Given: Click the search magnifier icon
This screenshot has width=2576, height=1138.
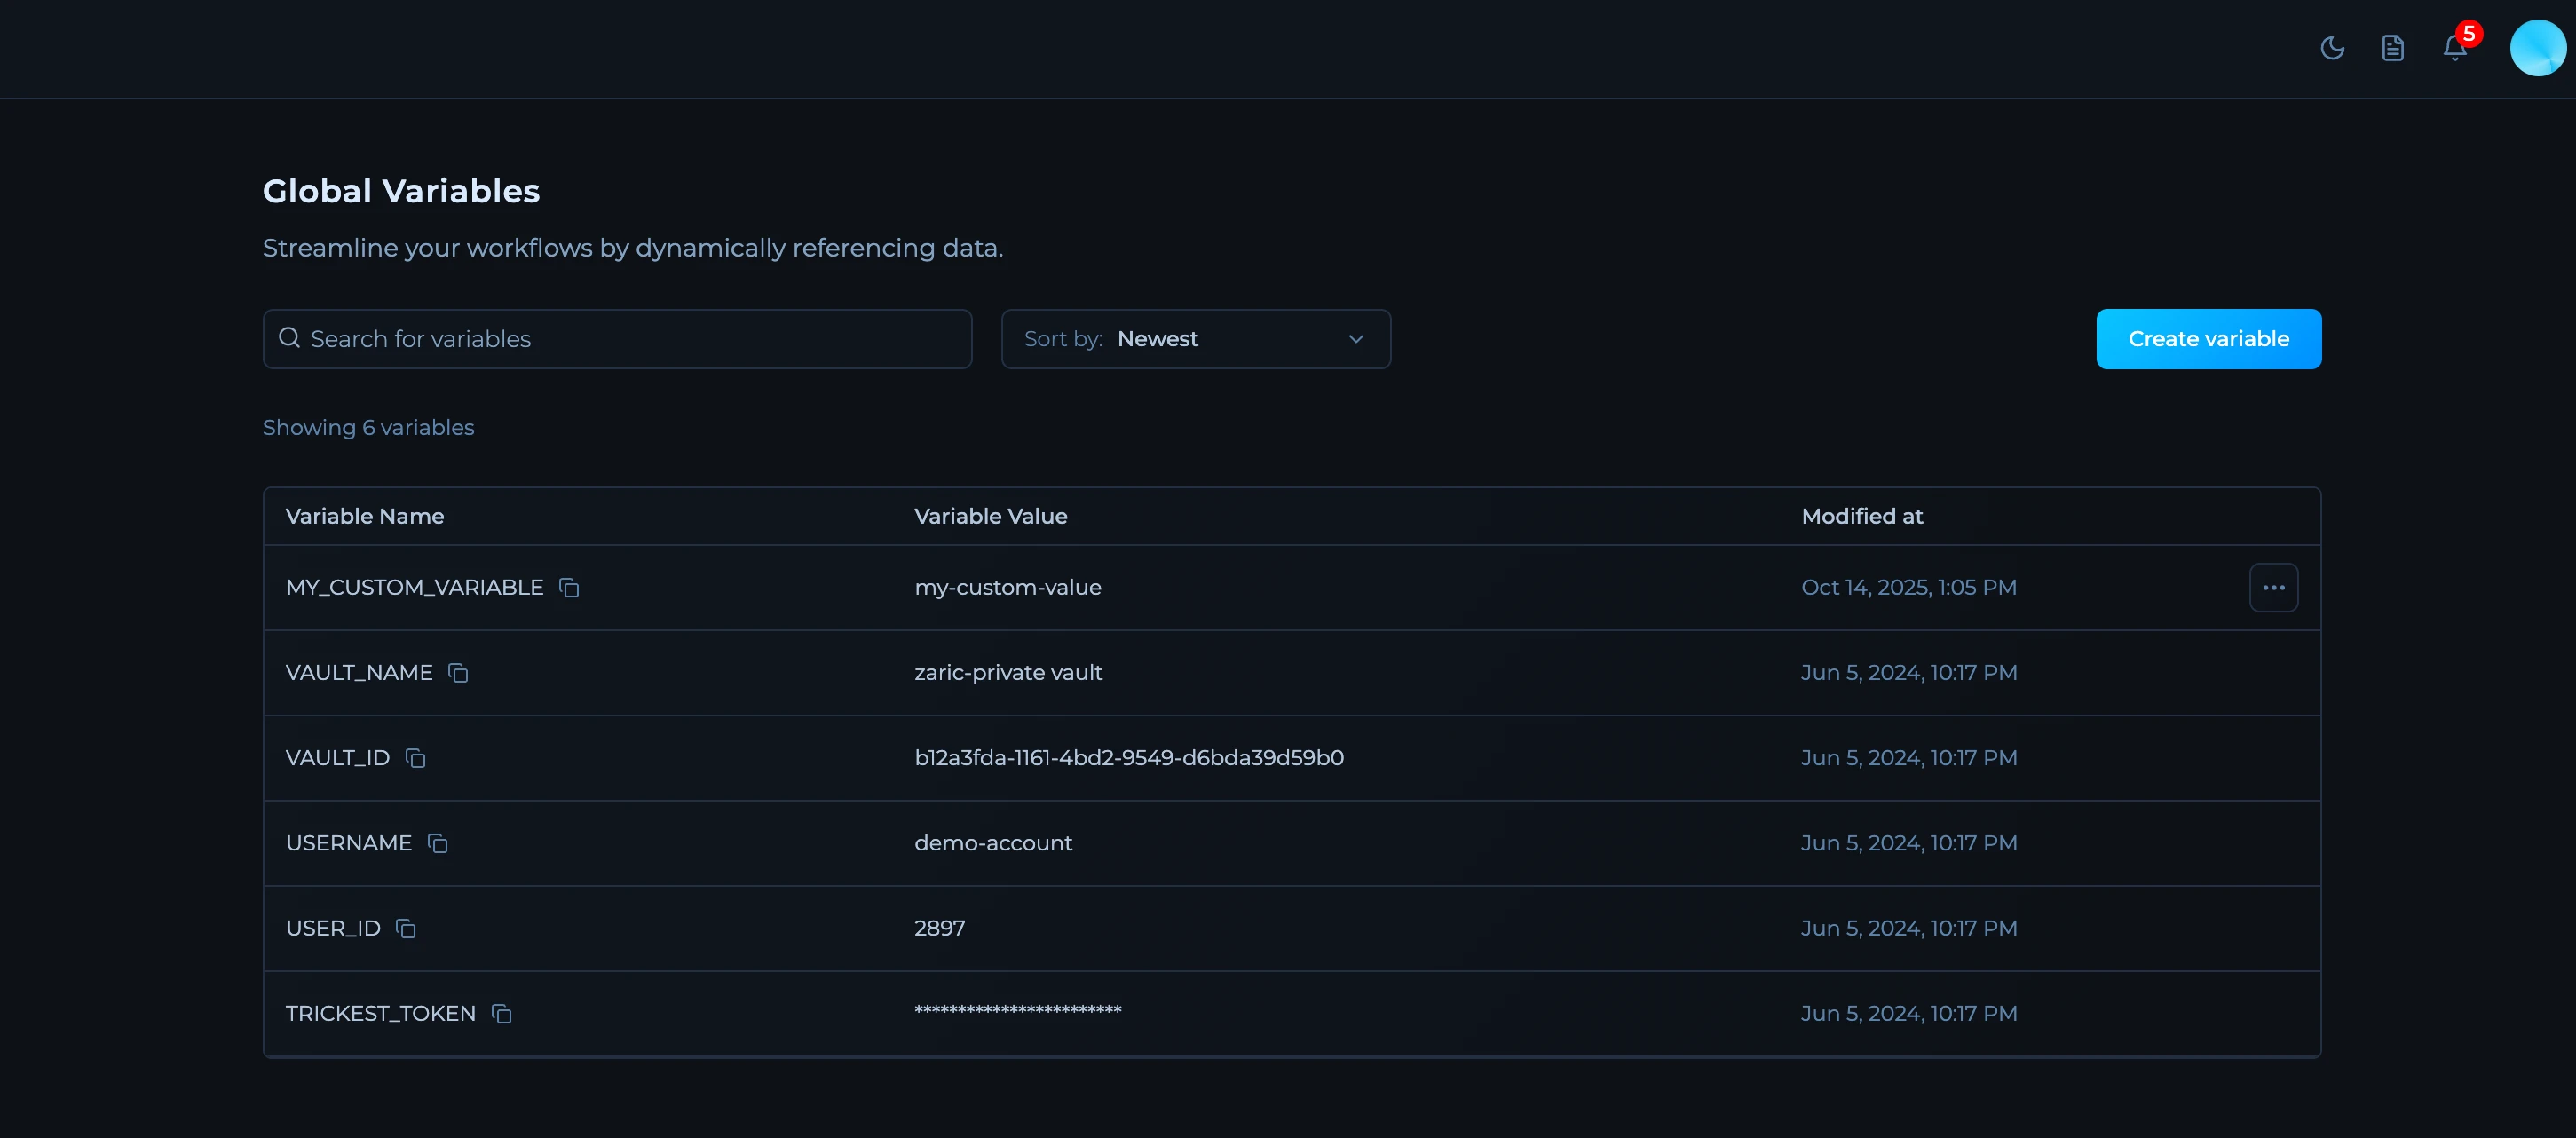Looking at the screenshot, I should point(289,338).
